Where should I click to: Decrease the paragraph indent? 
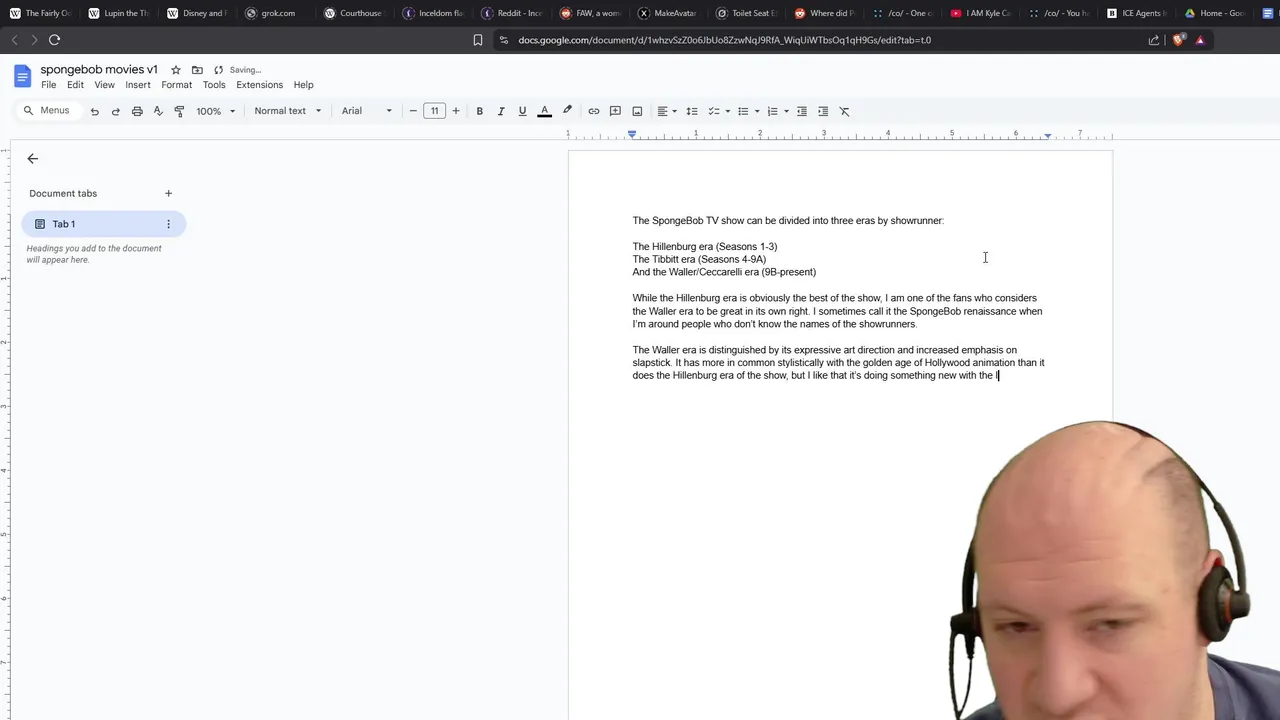801,111
